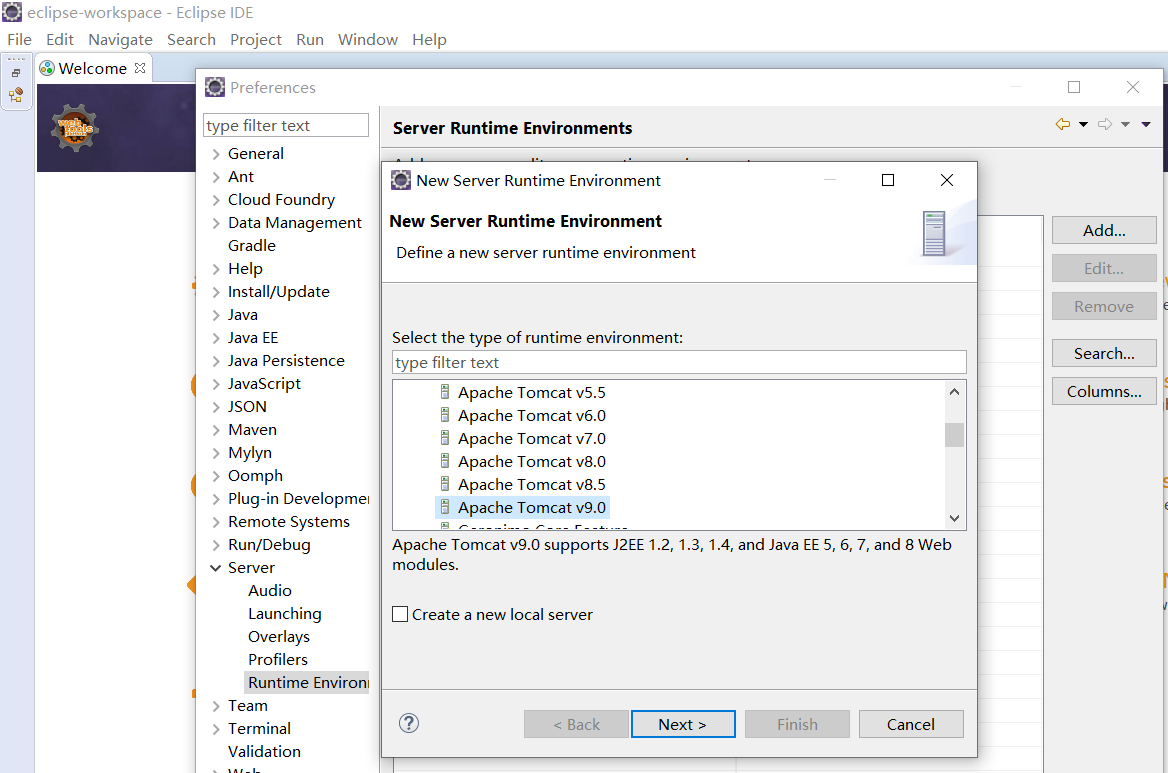
Task: Click the Apache Tomcat v7.0 server icon
Action: [x=445, y=438]
